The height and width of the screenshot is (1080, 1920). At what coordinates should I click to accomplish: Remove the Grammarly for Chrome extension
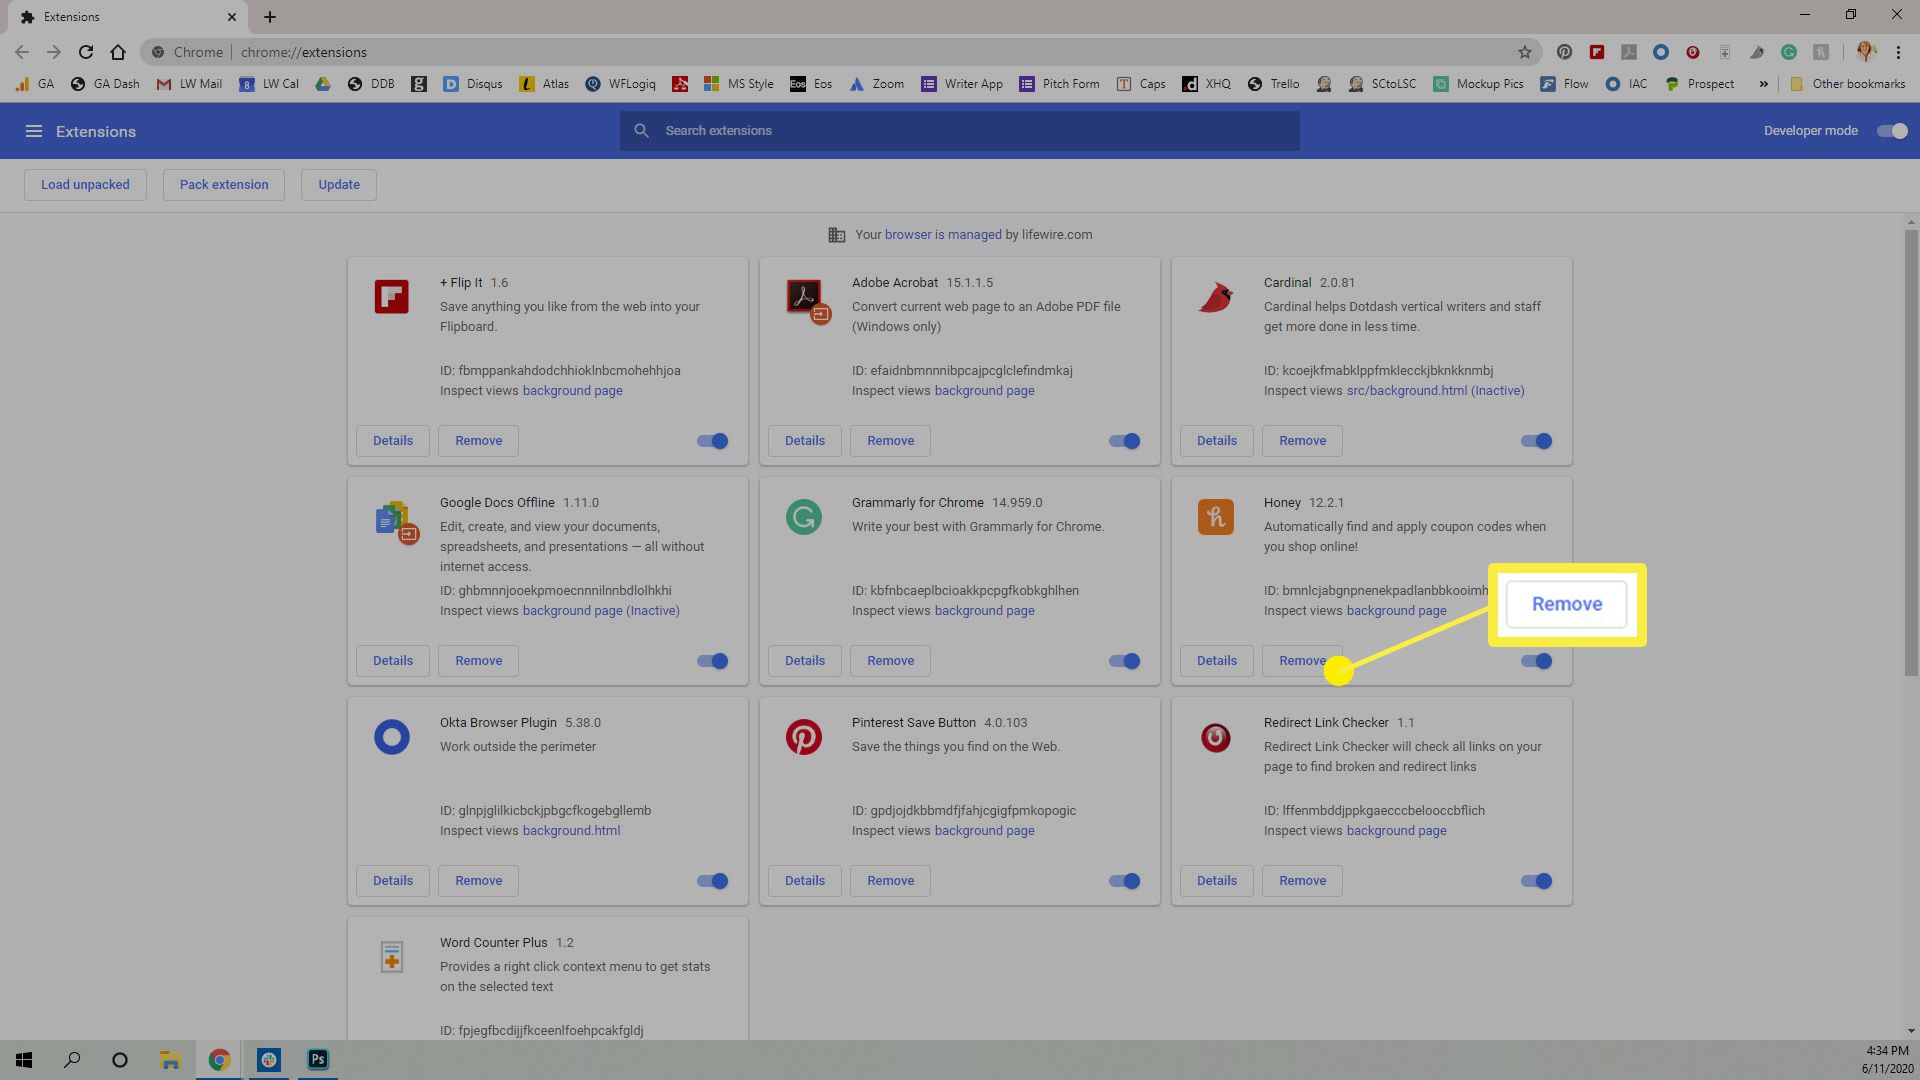[890, 661]
